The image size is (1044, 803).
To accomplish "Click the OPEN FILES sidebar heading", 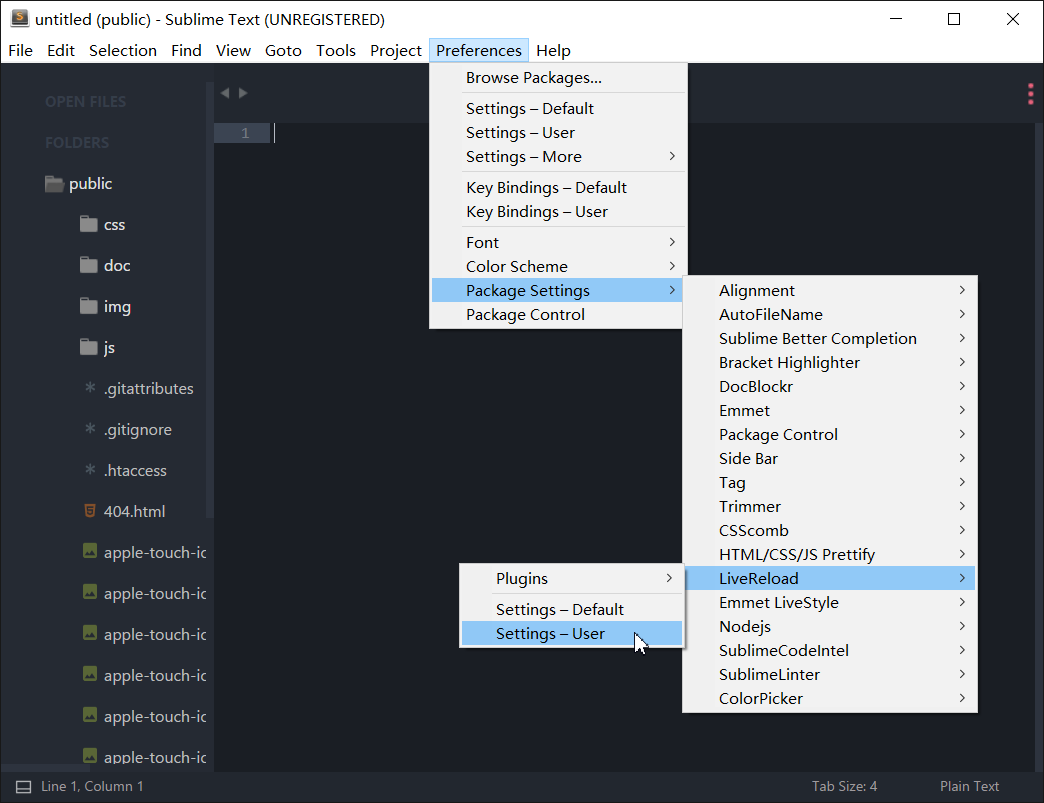I will (86, 102).
